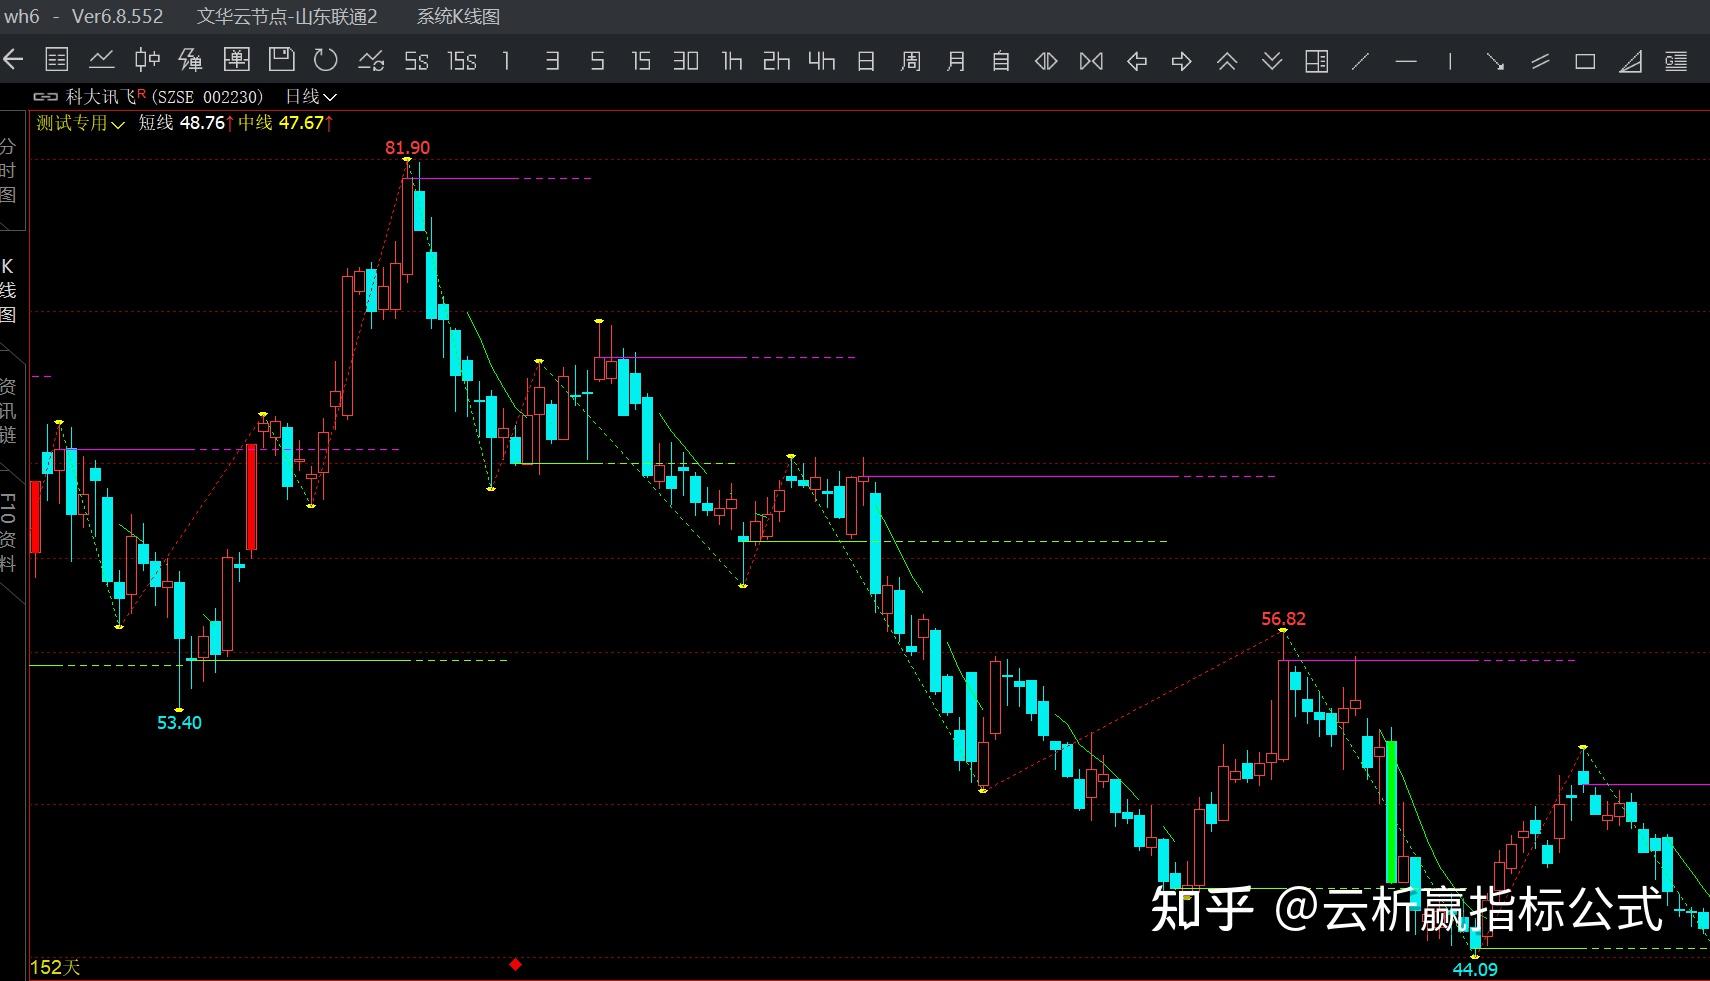
Task: Open the more drawing tools list icon
Action: (x=1676, y=61)
